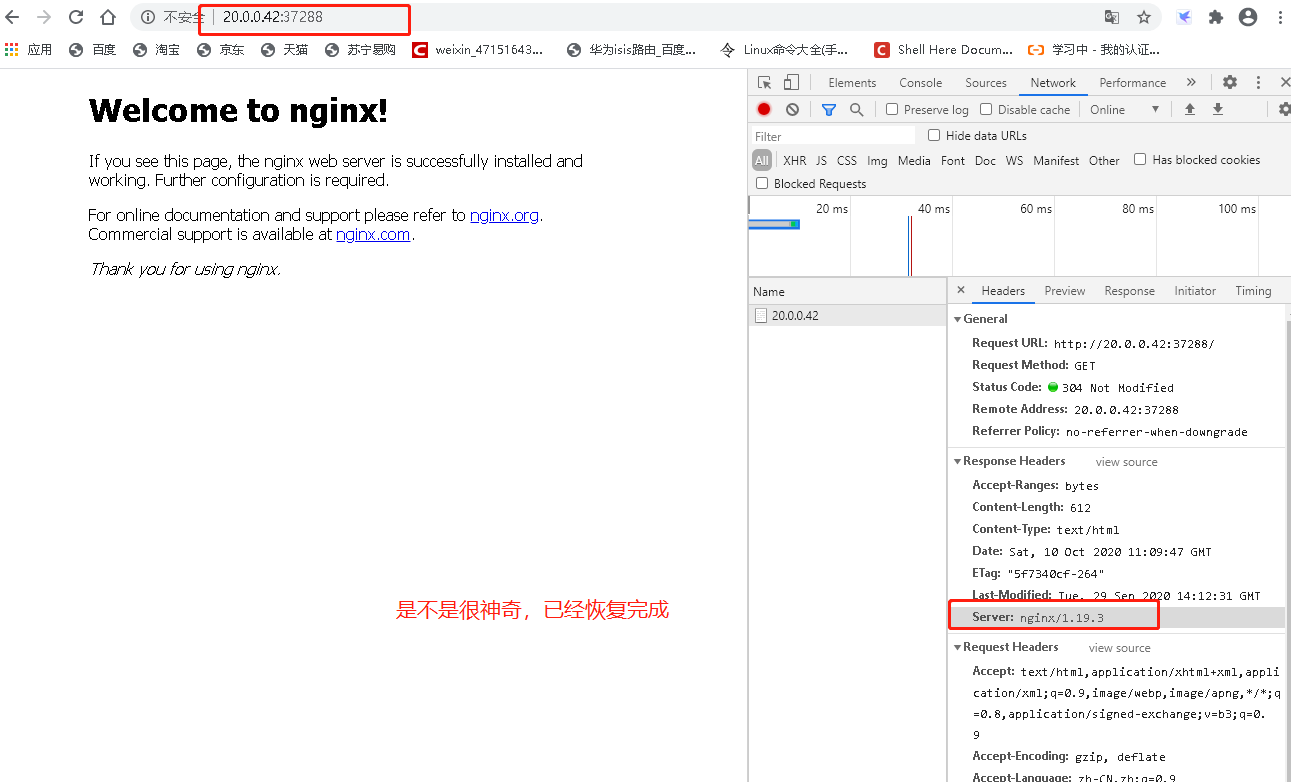Switch to the Console tab
The image size is (1291, 782).
(x=920, y=83)
